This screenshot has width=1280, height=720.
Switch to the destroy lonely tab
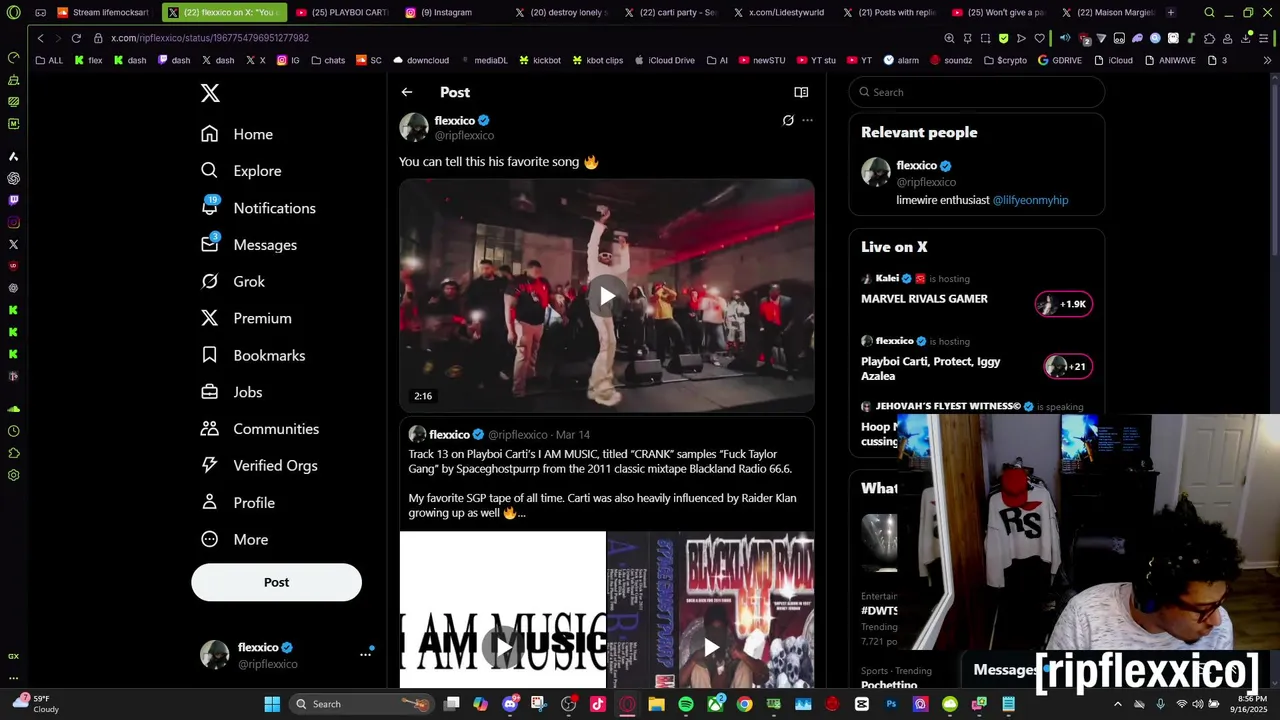coord(561,13)
